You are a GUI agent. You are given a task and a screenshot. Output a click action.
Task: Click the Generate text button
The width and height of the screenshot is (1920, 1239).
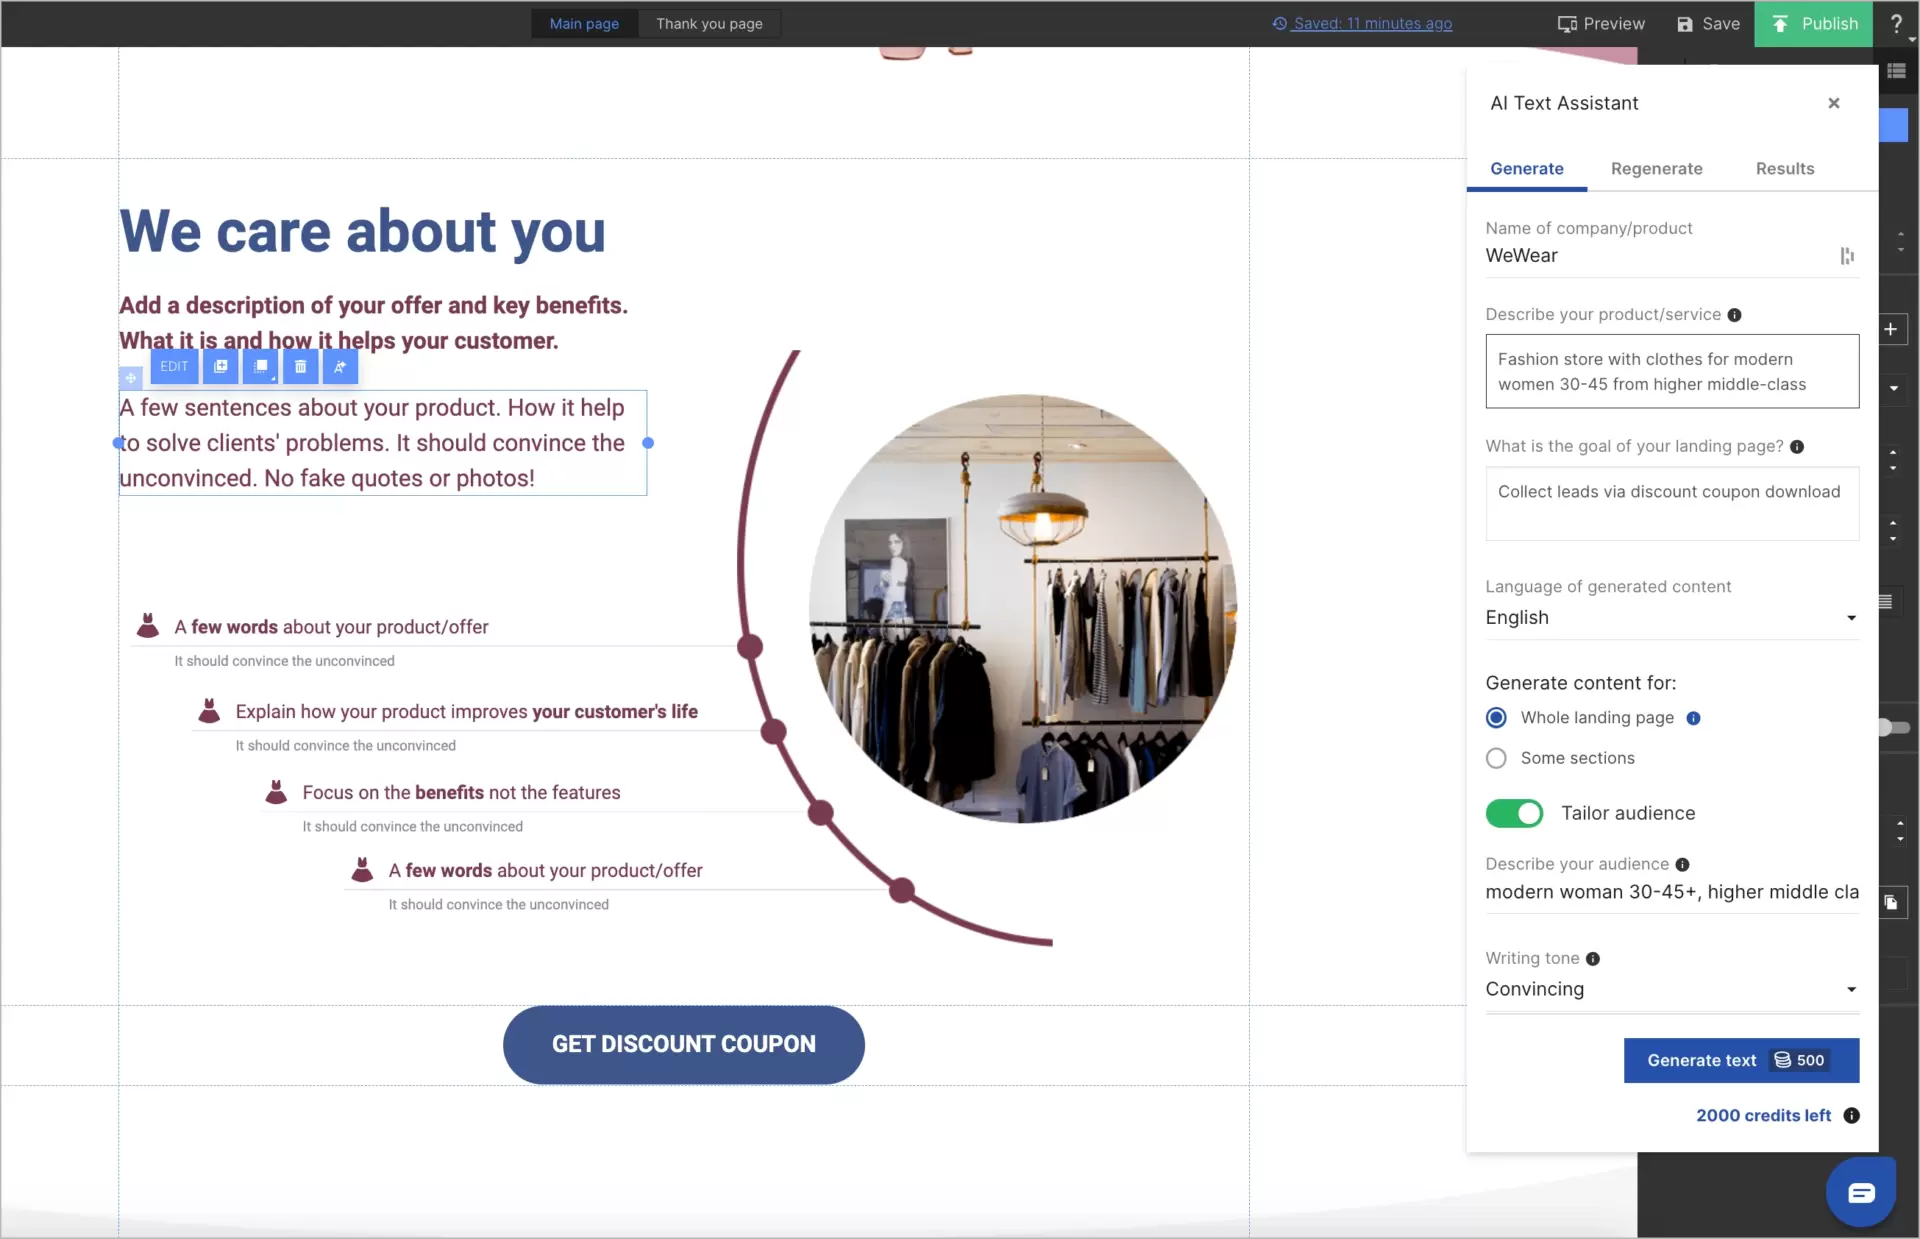click(x=1741, y=1060)
